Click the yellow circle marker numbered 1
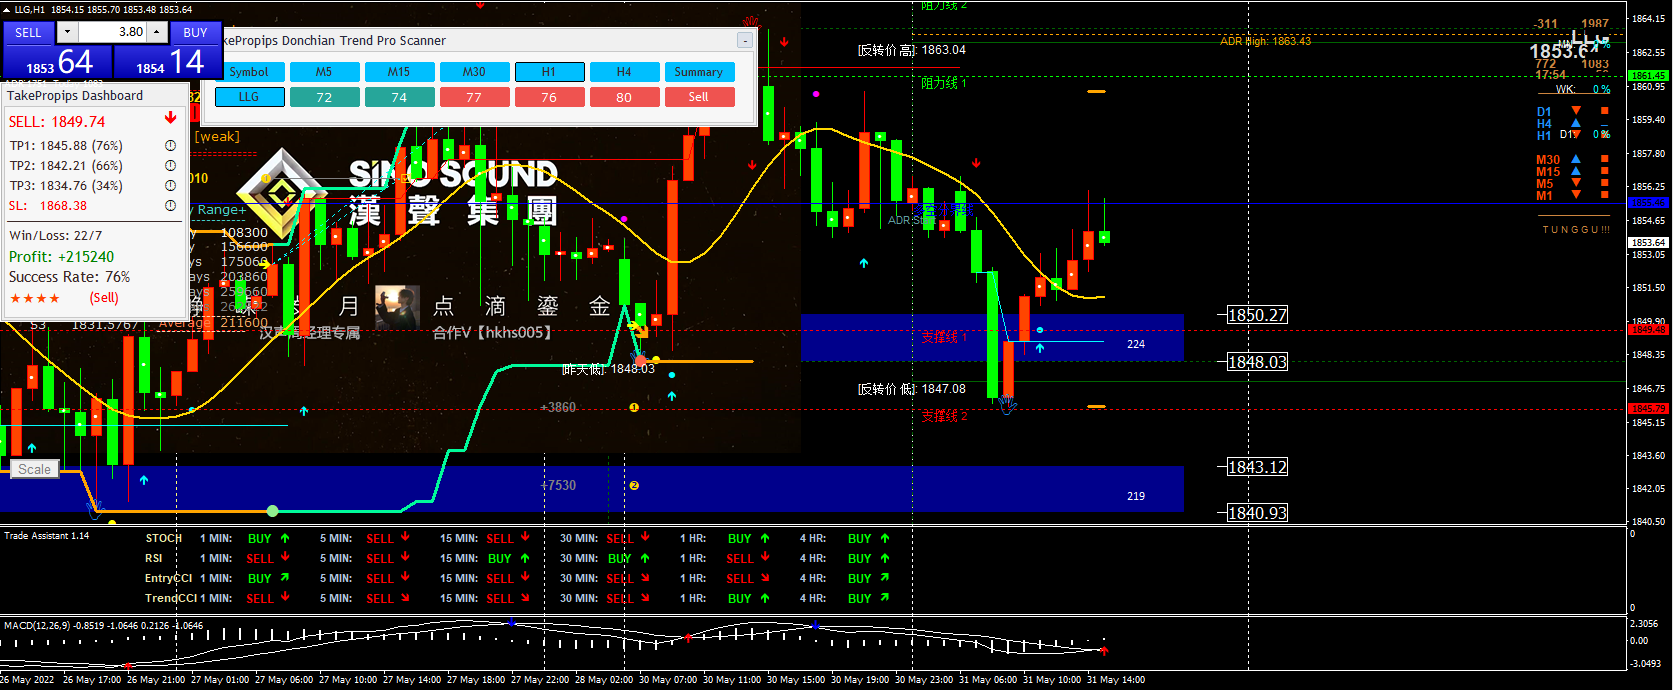1674x690 pixels. 633,407
